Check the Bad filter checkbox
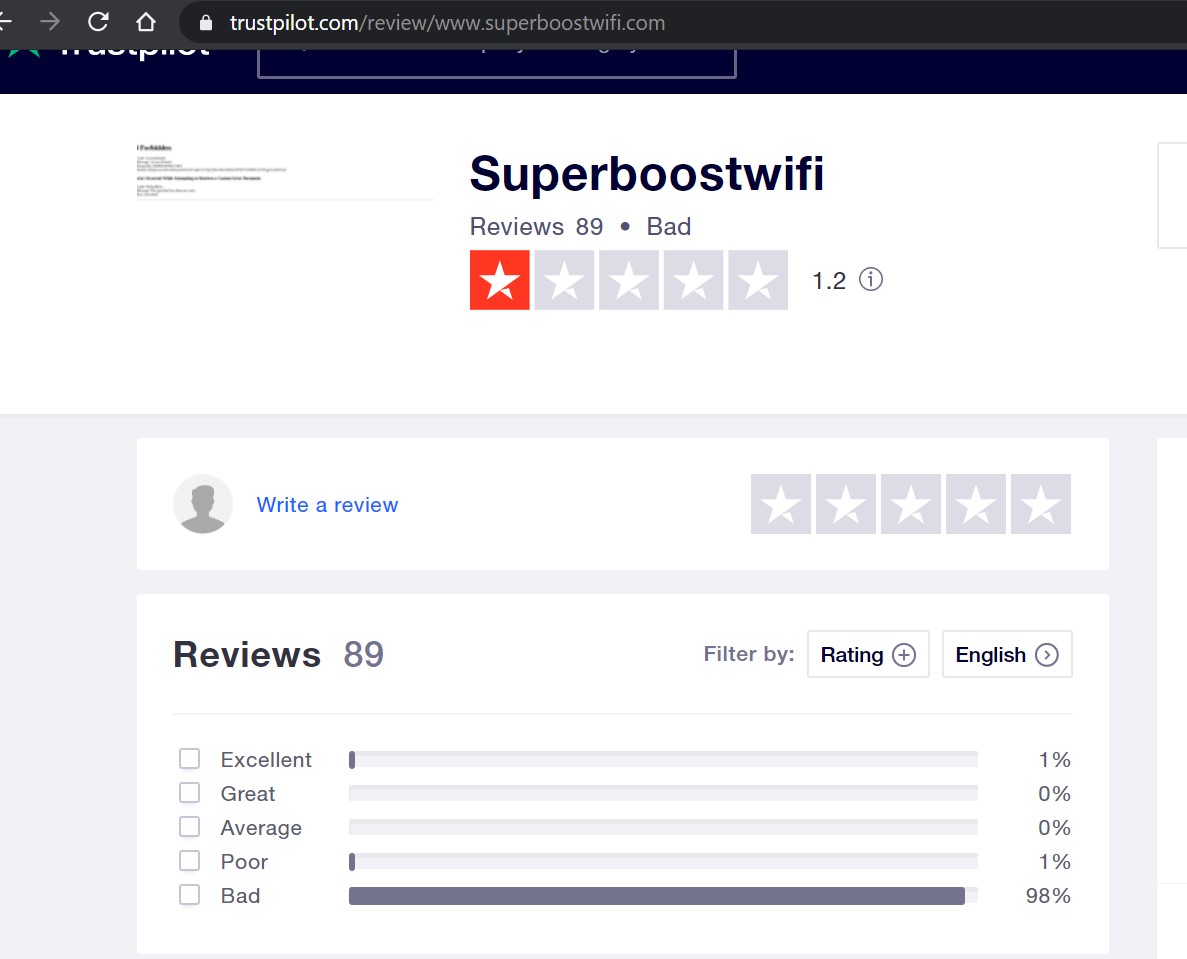The image size is (1187, 959). (189, 895)
